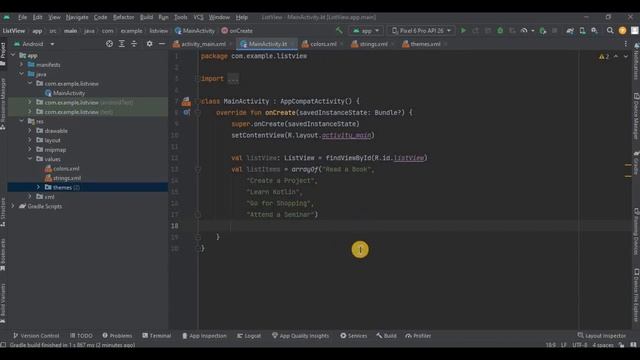
Task: Open the app run configuration dropdown
Action: pos(366,31)
